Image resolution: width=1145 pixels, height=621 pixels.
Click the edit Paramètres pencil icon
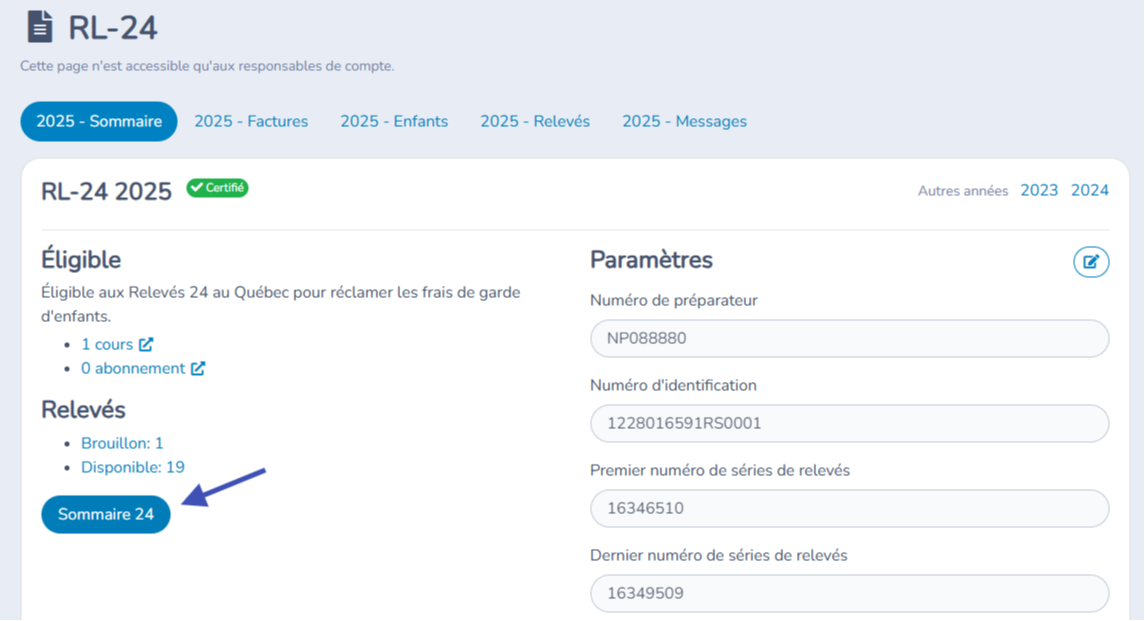tap(1091, 262)
